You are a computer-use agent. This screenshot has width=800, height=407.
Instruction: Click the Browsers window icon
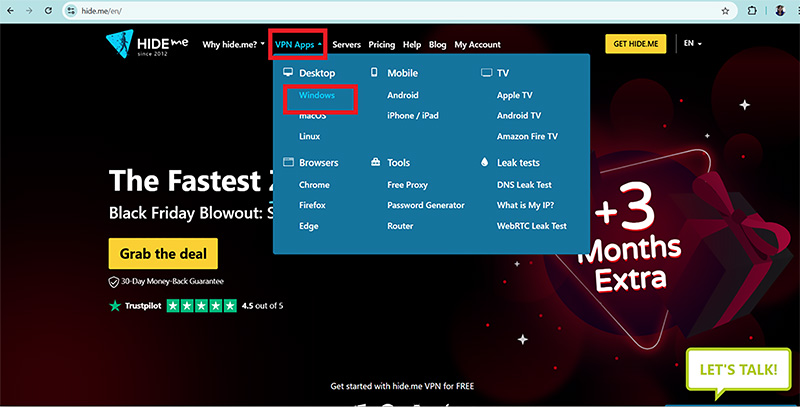pyautogui.click(x=288, y=162)
